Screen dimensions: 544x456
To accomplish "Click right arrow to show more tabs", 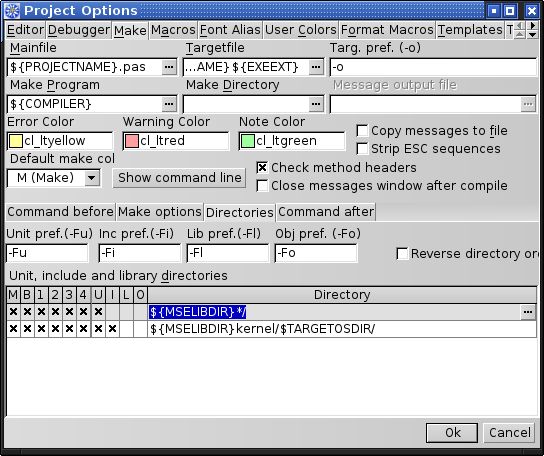I will 533,25.
